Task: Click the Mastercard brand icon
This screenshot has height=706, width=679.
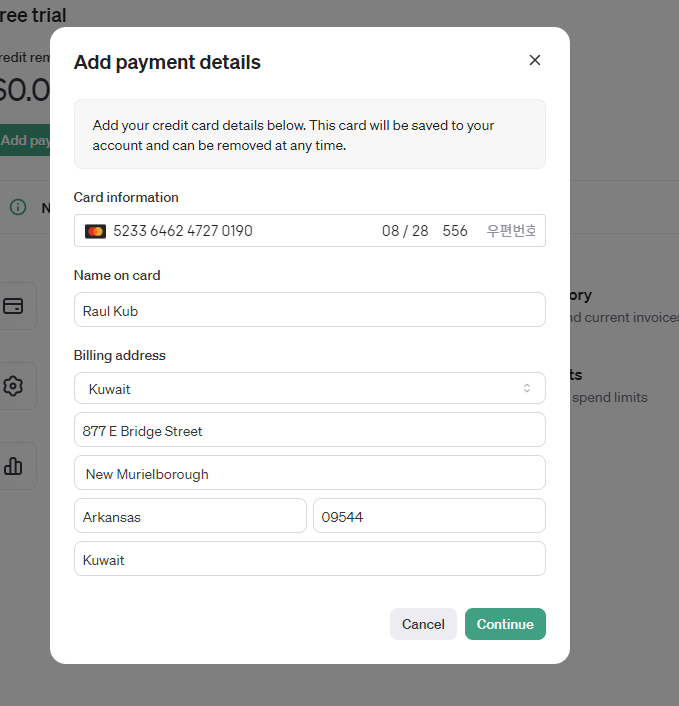Action: (95, 231)
